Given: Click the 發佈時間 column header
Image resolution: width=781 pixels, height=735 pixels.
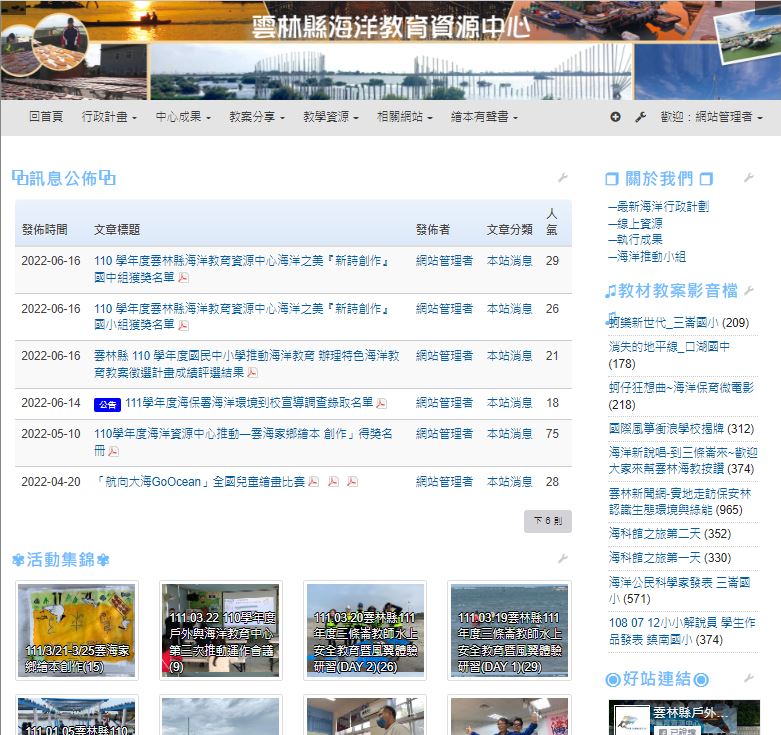Looking at the screenshot, I should [x=44, y=230].
